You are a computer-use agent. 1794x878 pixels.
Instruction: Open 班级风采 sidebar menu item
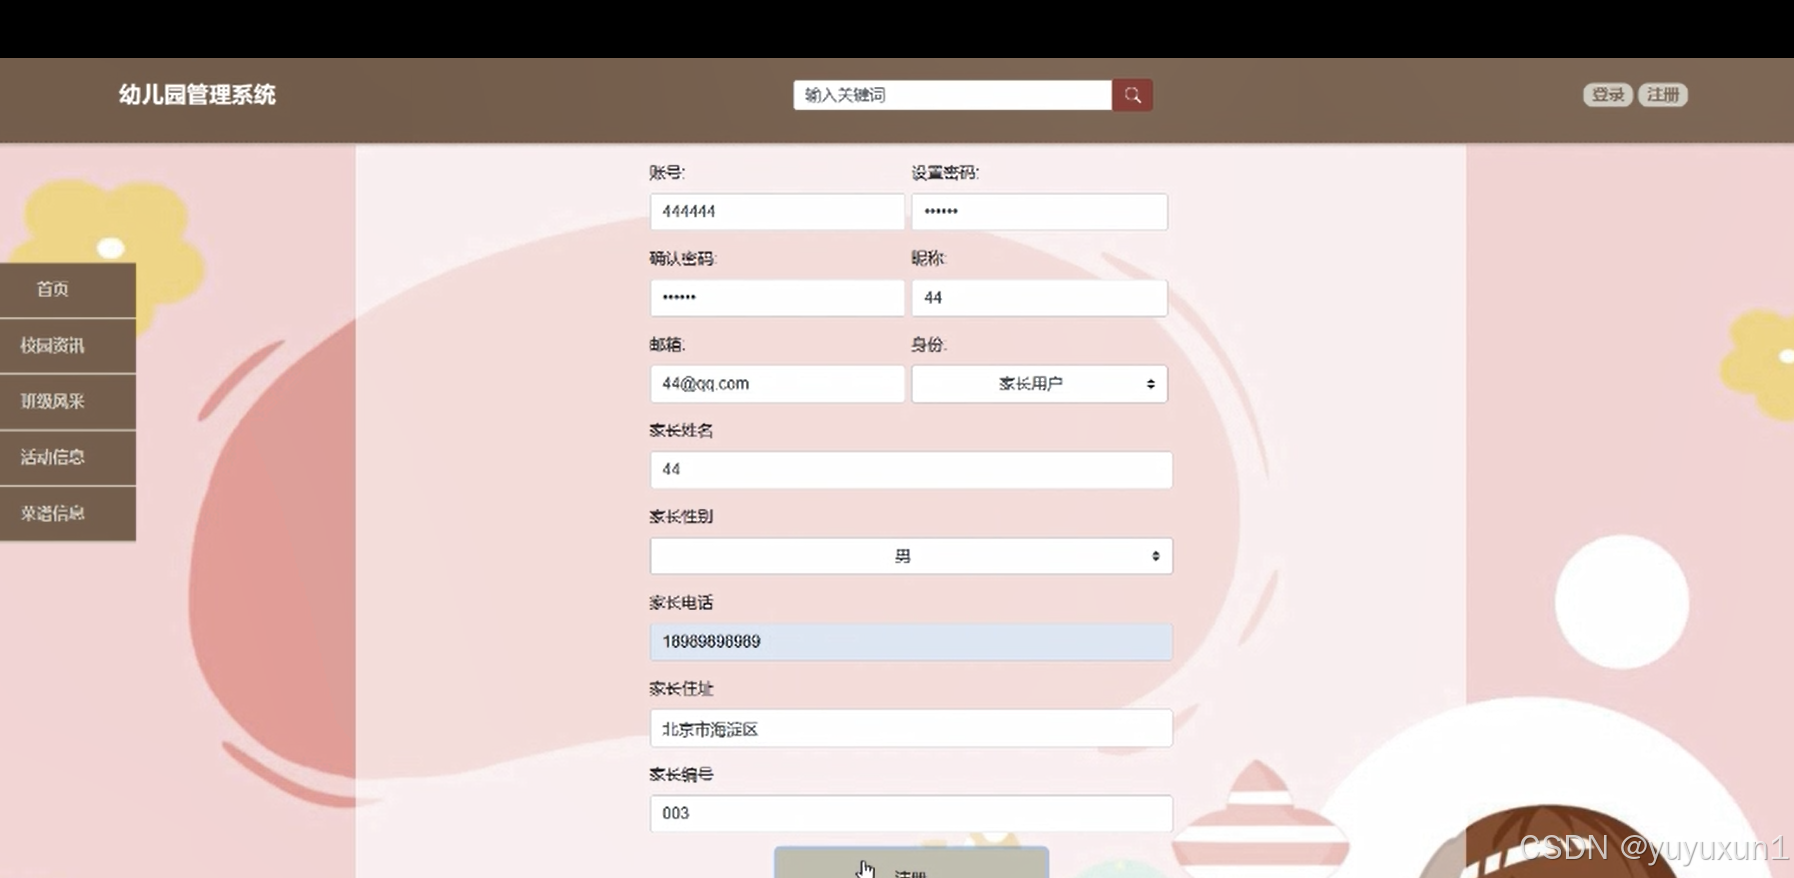[67, 402]
